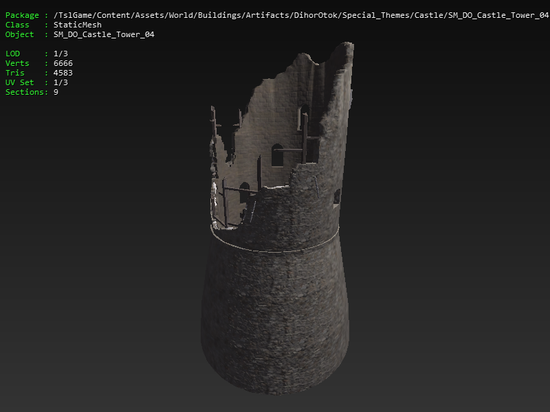Viewport: 550px width, 412px height.
Task: Click the green Package label
Action: 22,15
